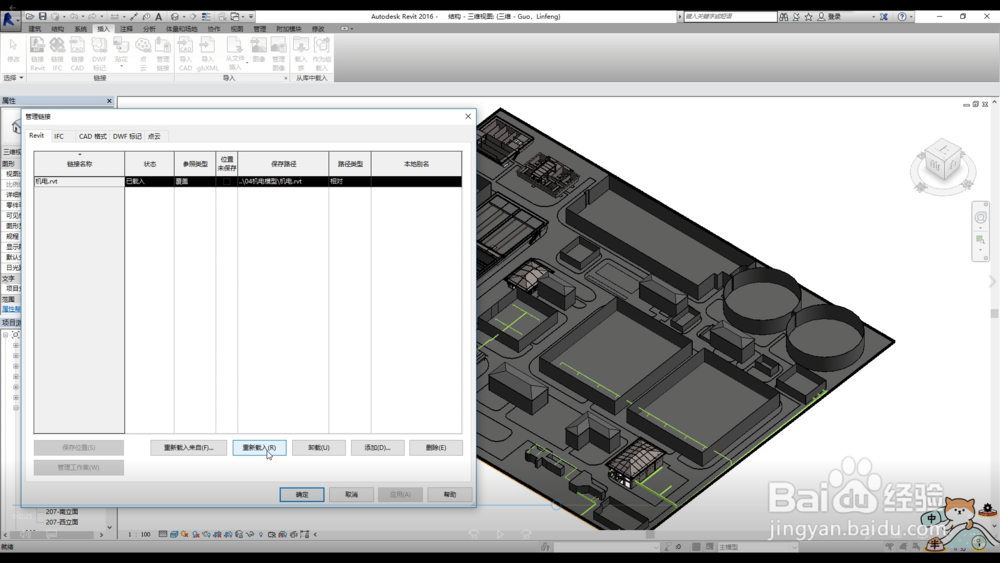Click the 覆盖 reference type cell
The width and height of the screenshot is (1000, 563).
[x=195, y=182]
